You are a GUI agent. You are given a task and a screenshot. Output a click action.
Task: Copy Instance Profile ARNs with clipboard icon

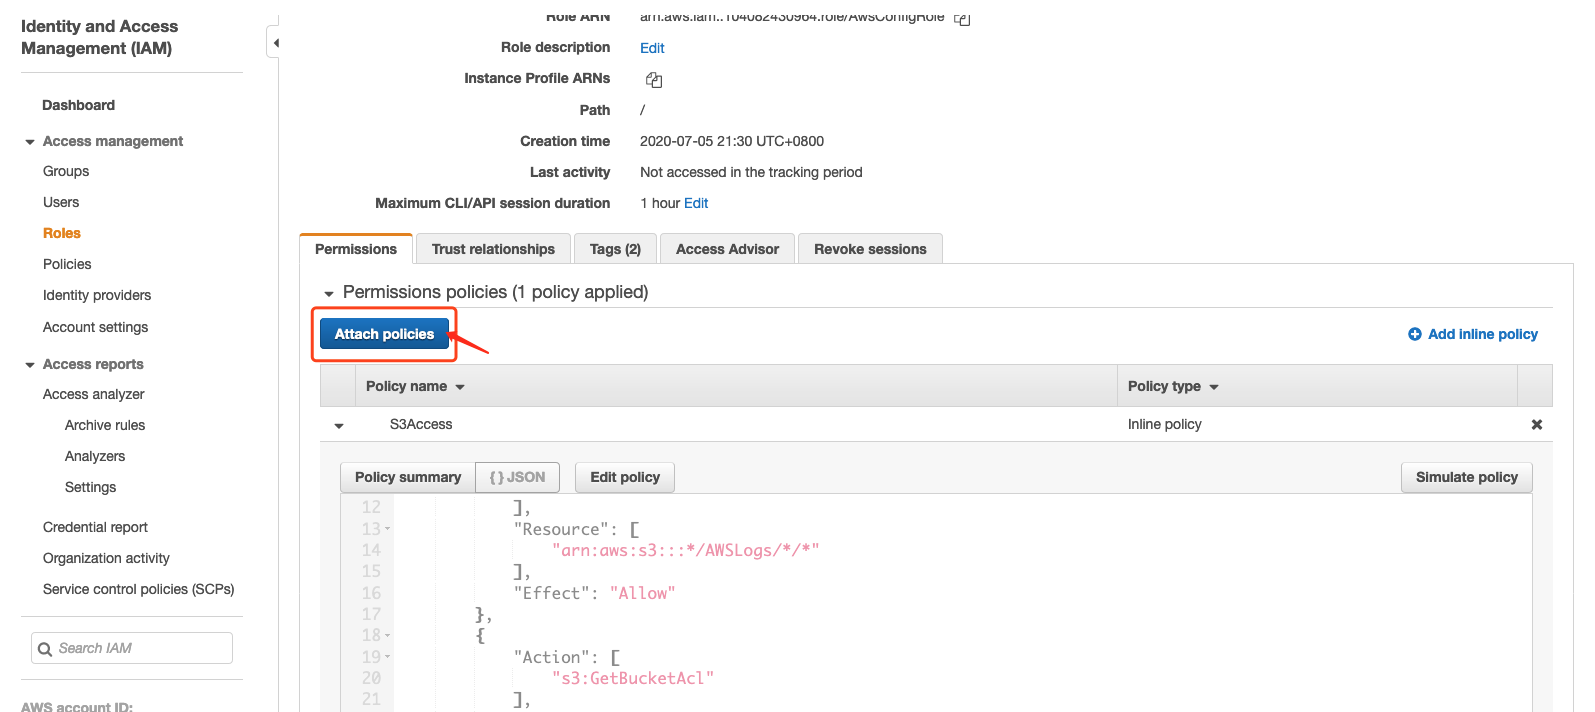coord(654,80)
